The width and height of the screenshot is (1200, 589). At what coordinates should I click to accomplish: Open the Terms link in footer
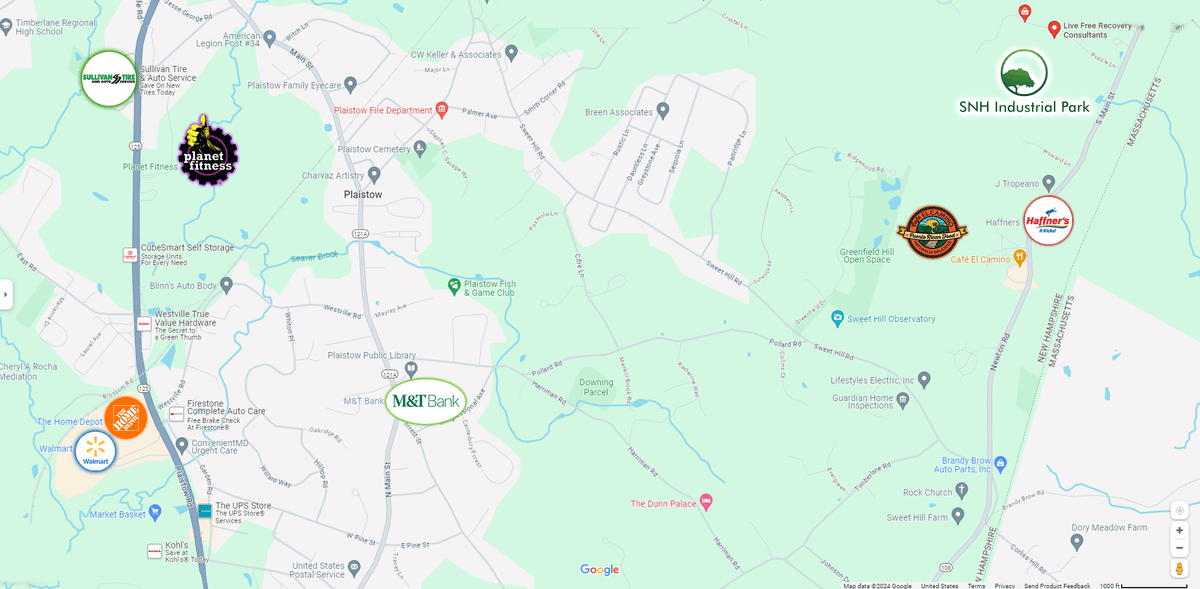(976, 586)
